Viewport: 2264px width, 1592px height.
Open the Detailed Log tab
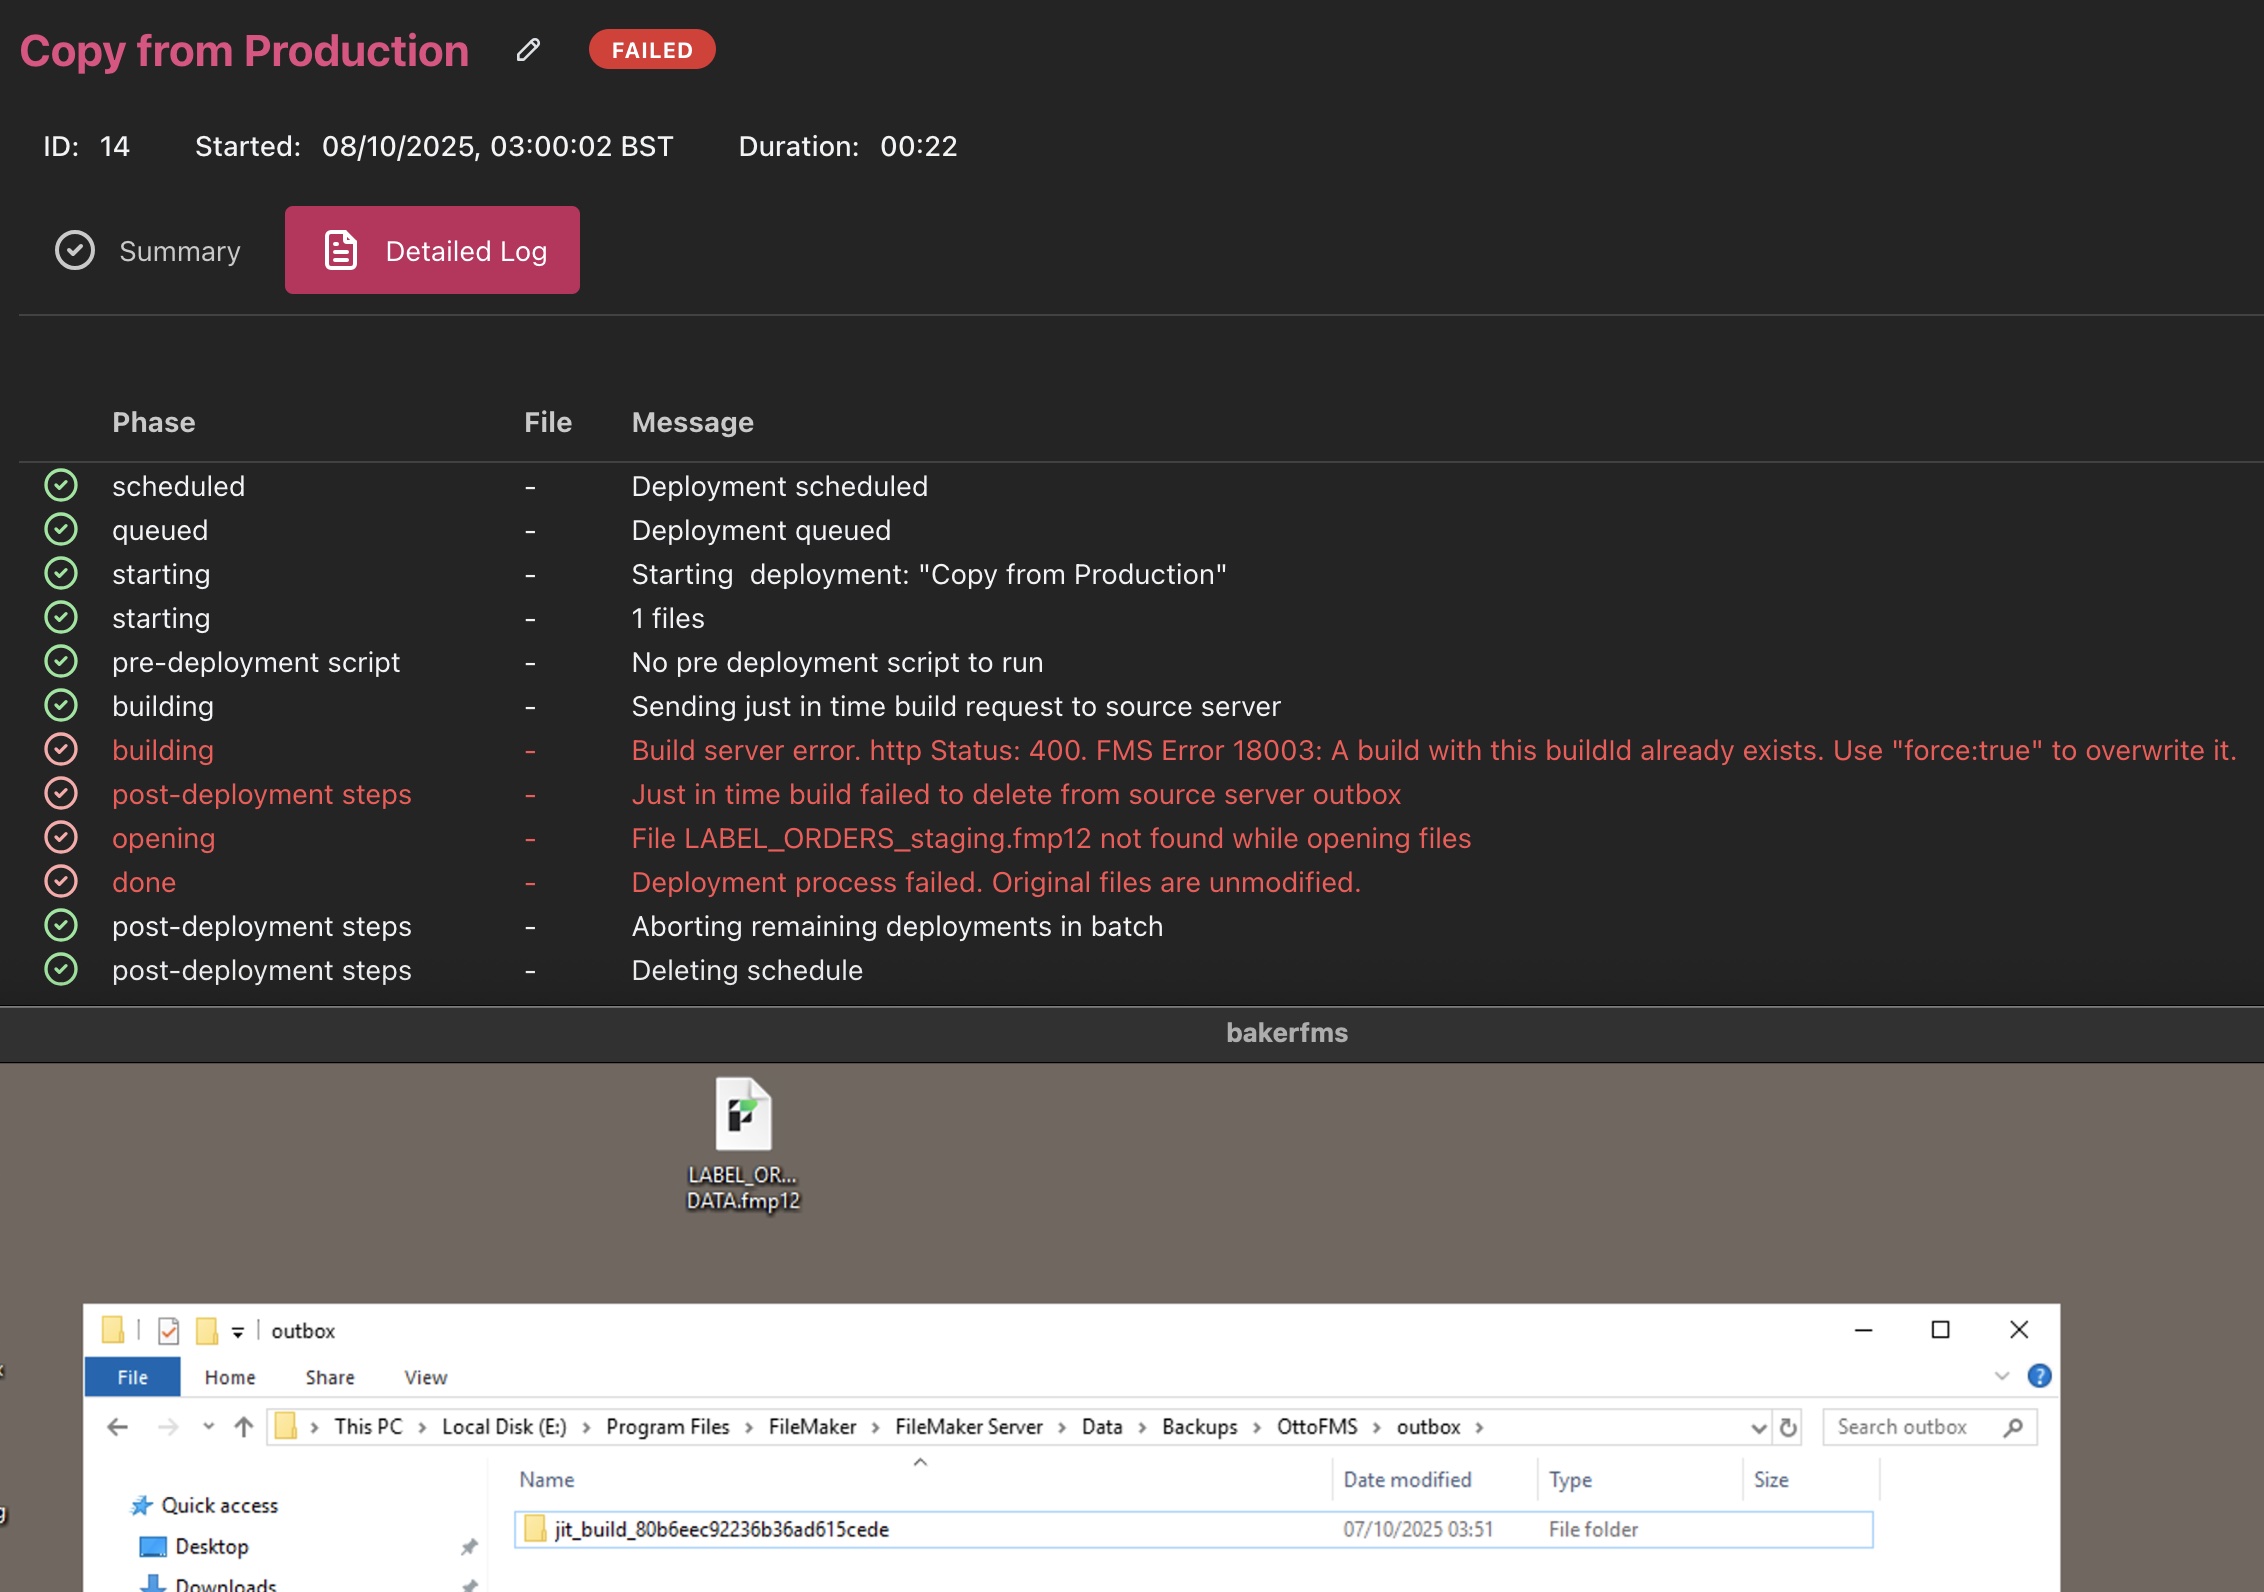coord(432,251)
